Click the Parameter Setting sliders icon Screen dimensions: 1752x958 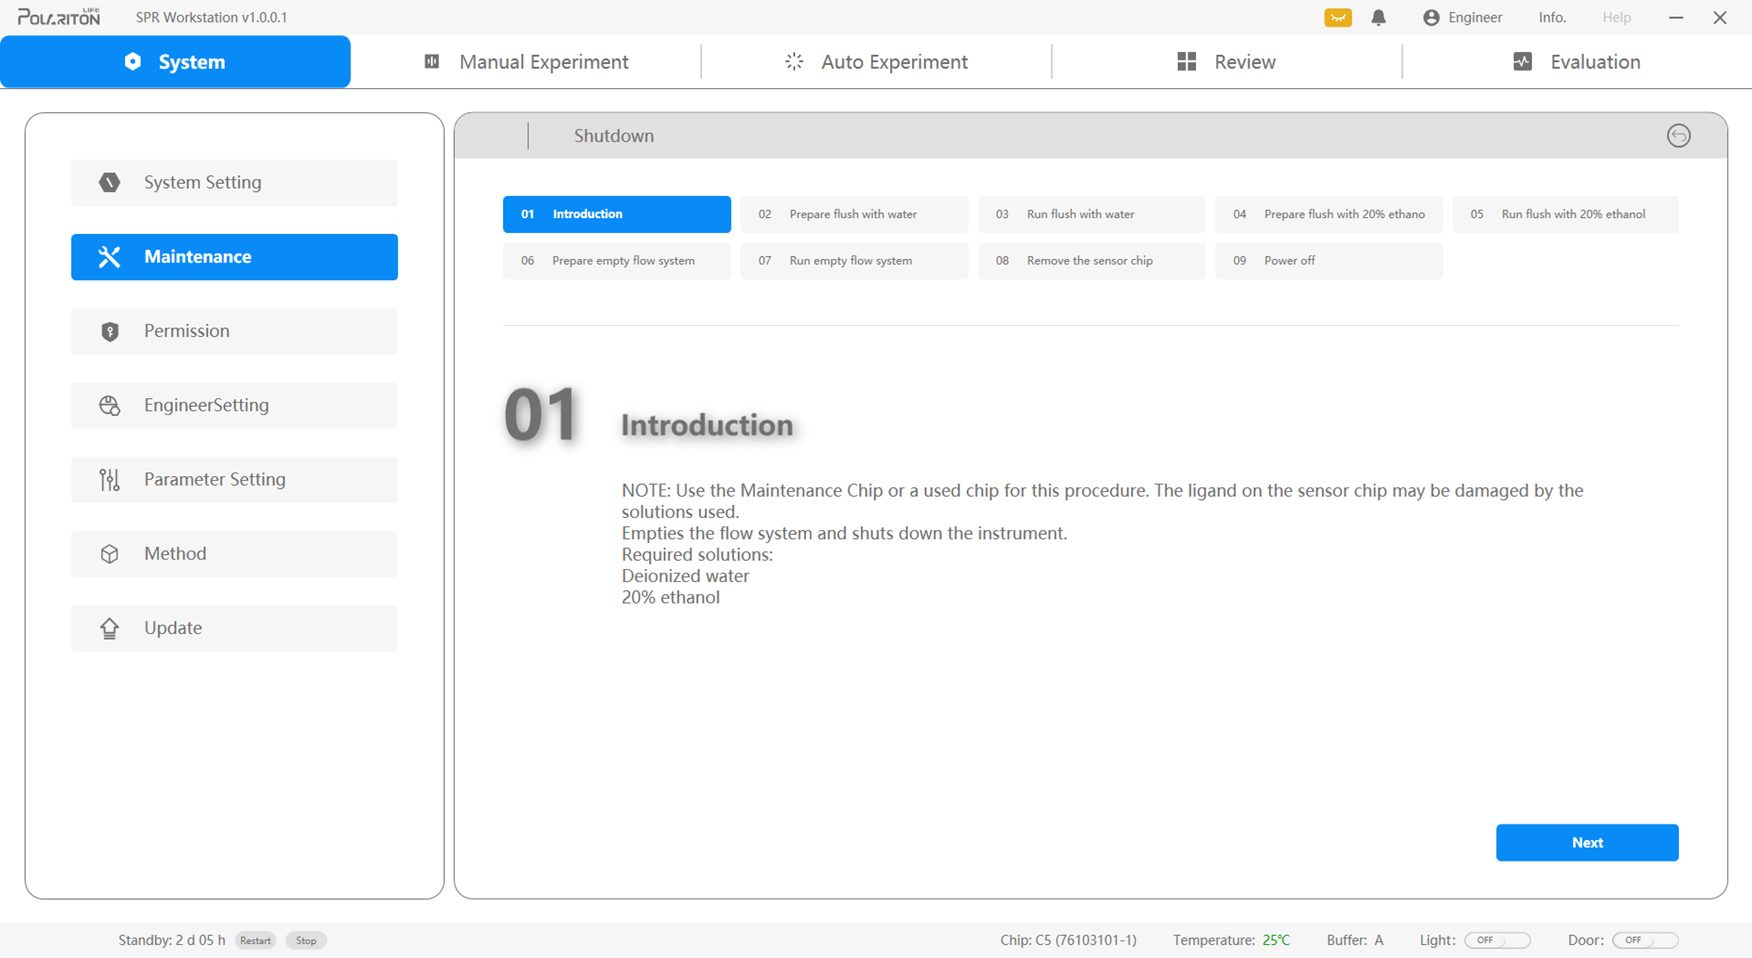[x=110, y=480]
